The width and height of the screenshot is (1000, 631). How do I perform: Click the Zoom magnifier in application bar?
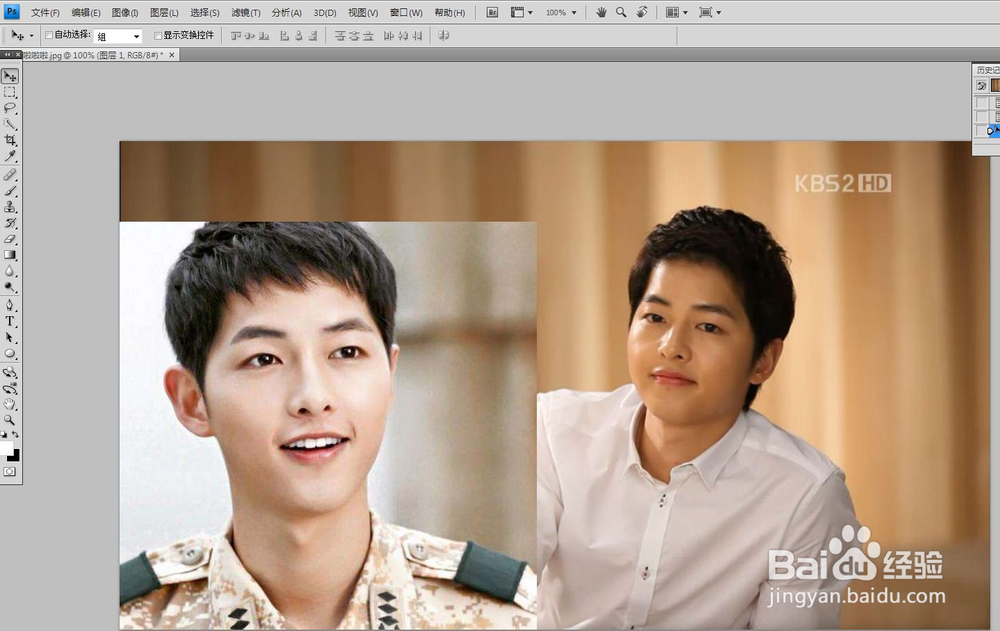621,12
